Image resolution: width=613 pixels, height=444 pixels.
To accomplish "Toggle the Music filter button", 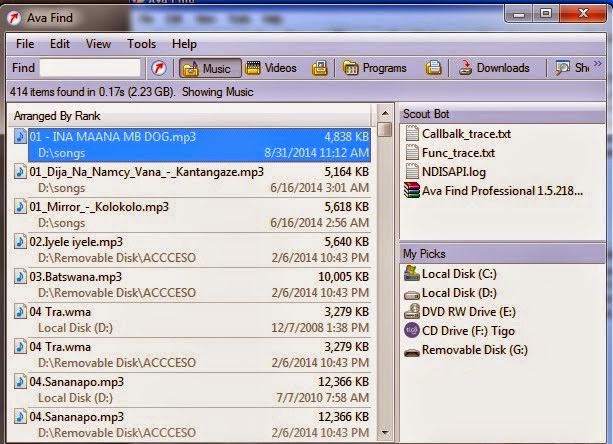I will (210, 68).
